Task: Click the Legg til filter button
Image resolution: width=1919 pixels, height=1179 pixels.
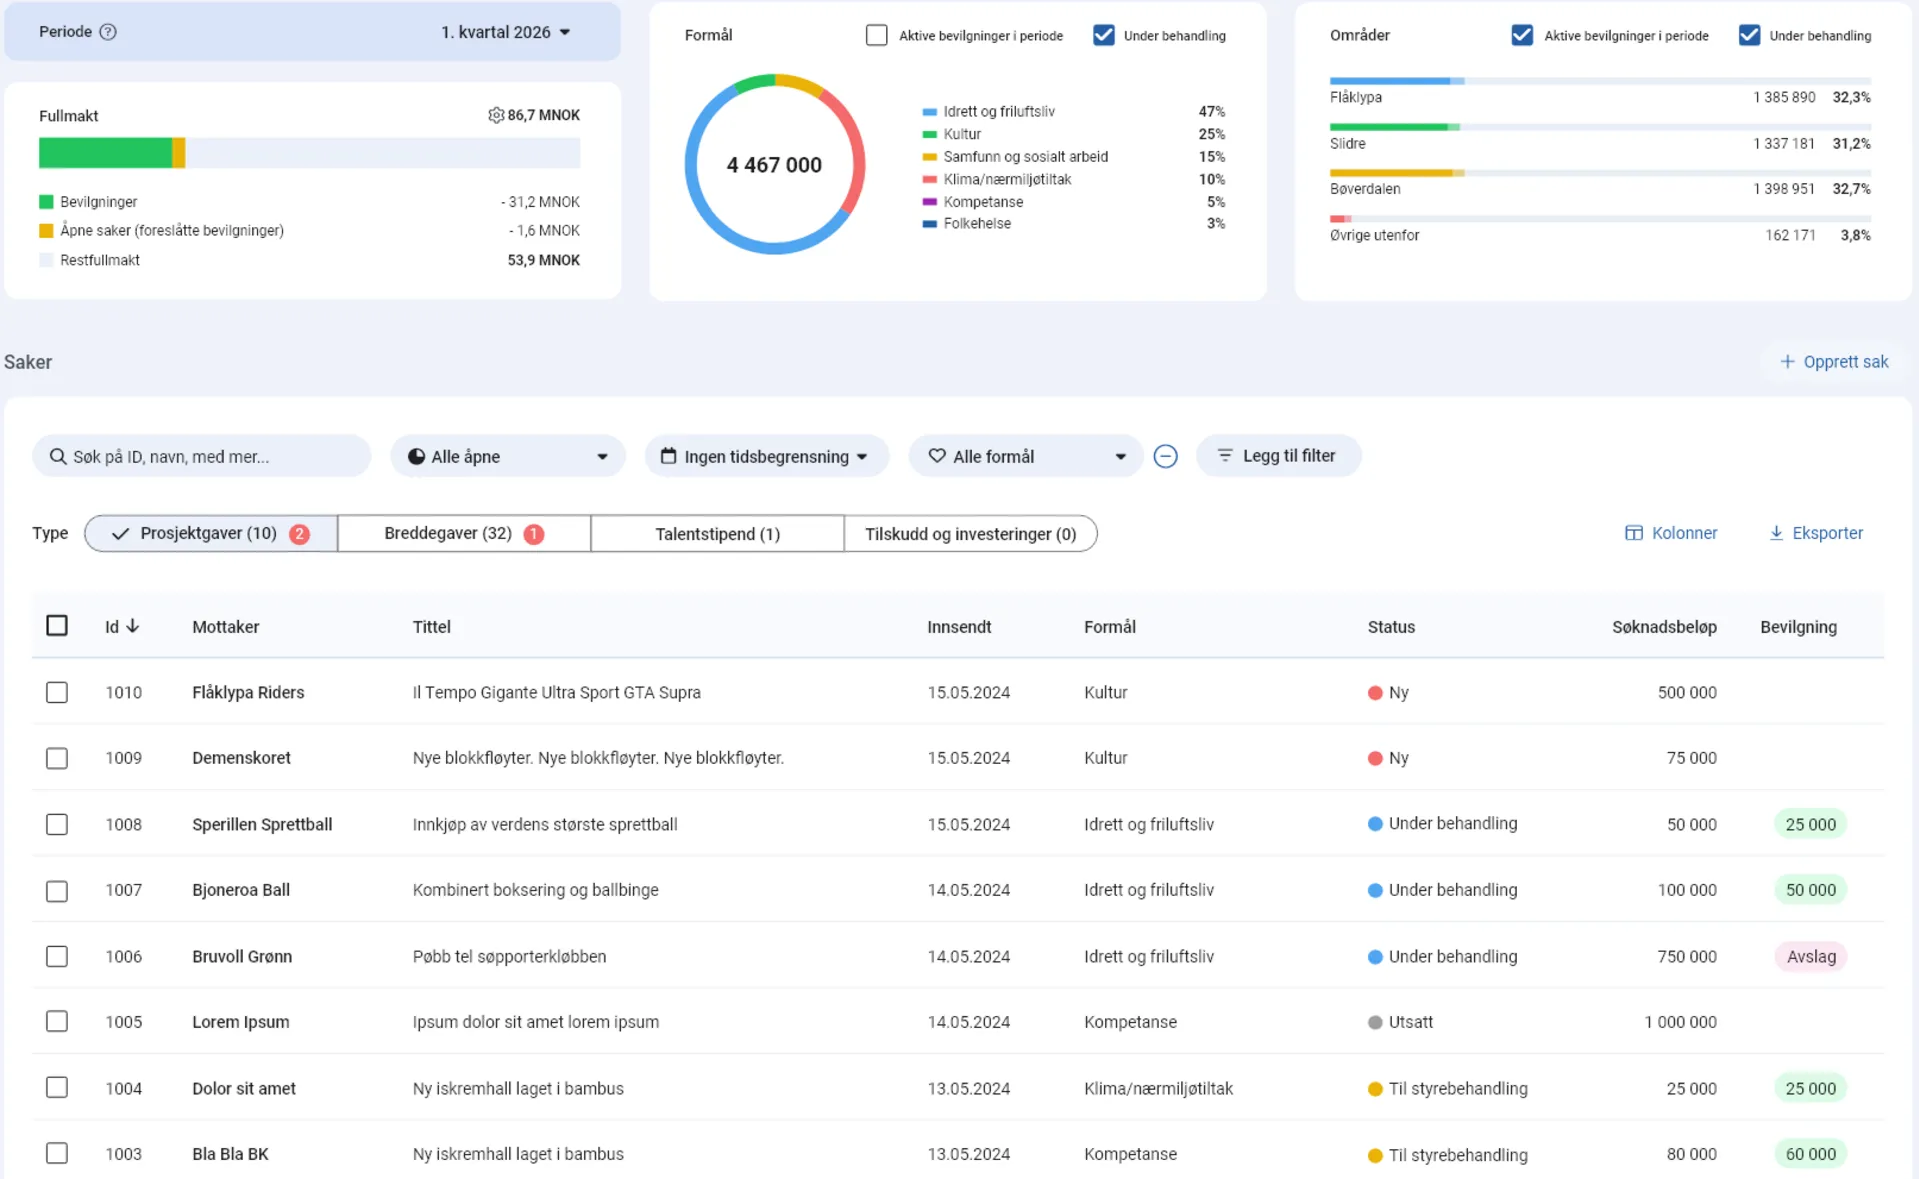Action: [1277, 456]
